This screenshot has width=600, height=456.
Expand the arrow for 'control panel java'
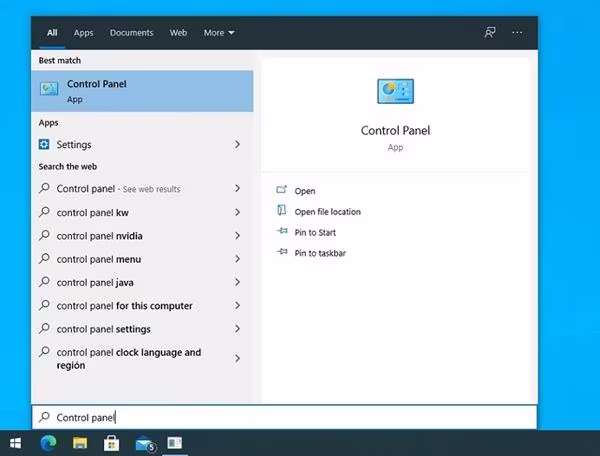pos(237,282)
